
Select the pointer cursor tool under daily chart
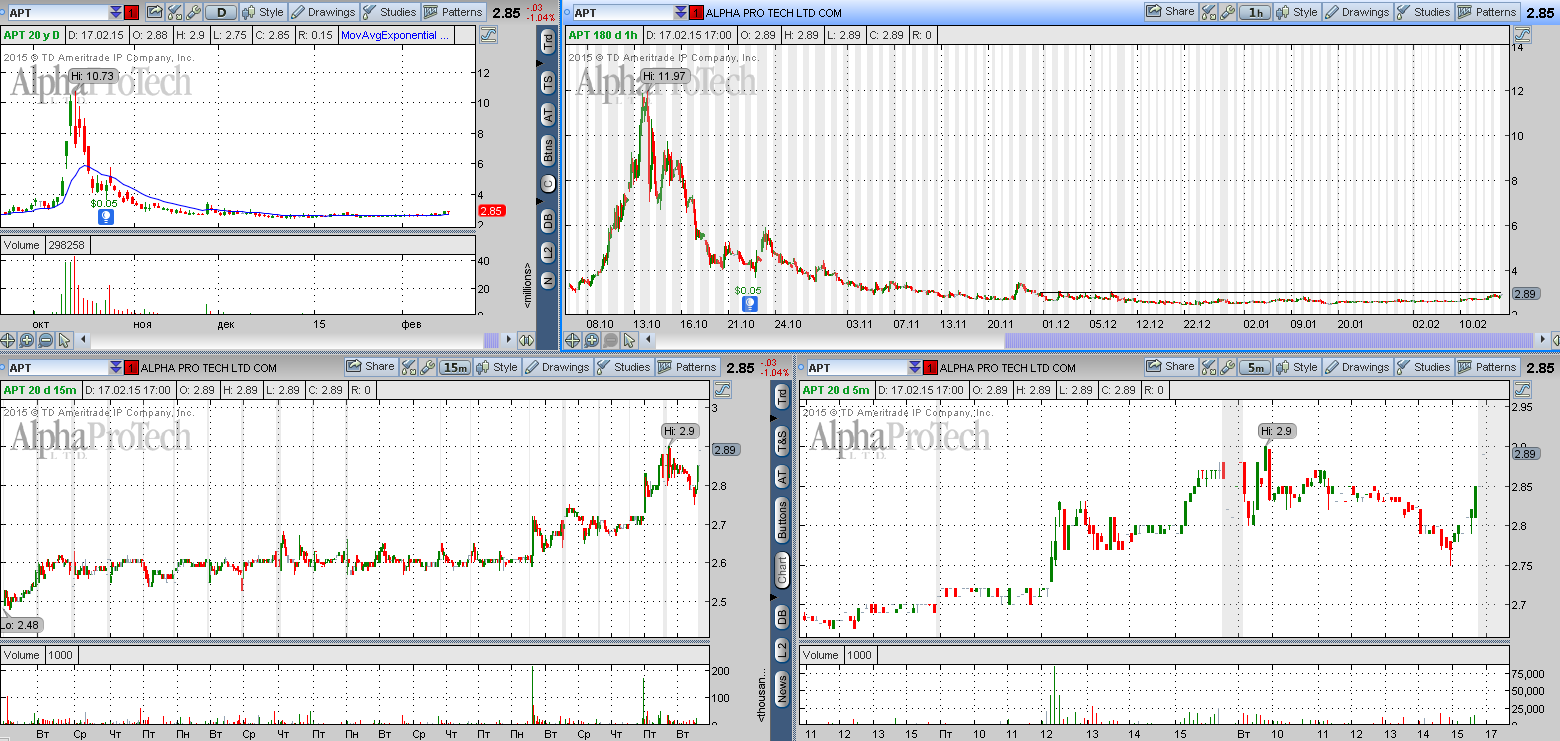click(x=64, y=340)
